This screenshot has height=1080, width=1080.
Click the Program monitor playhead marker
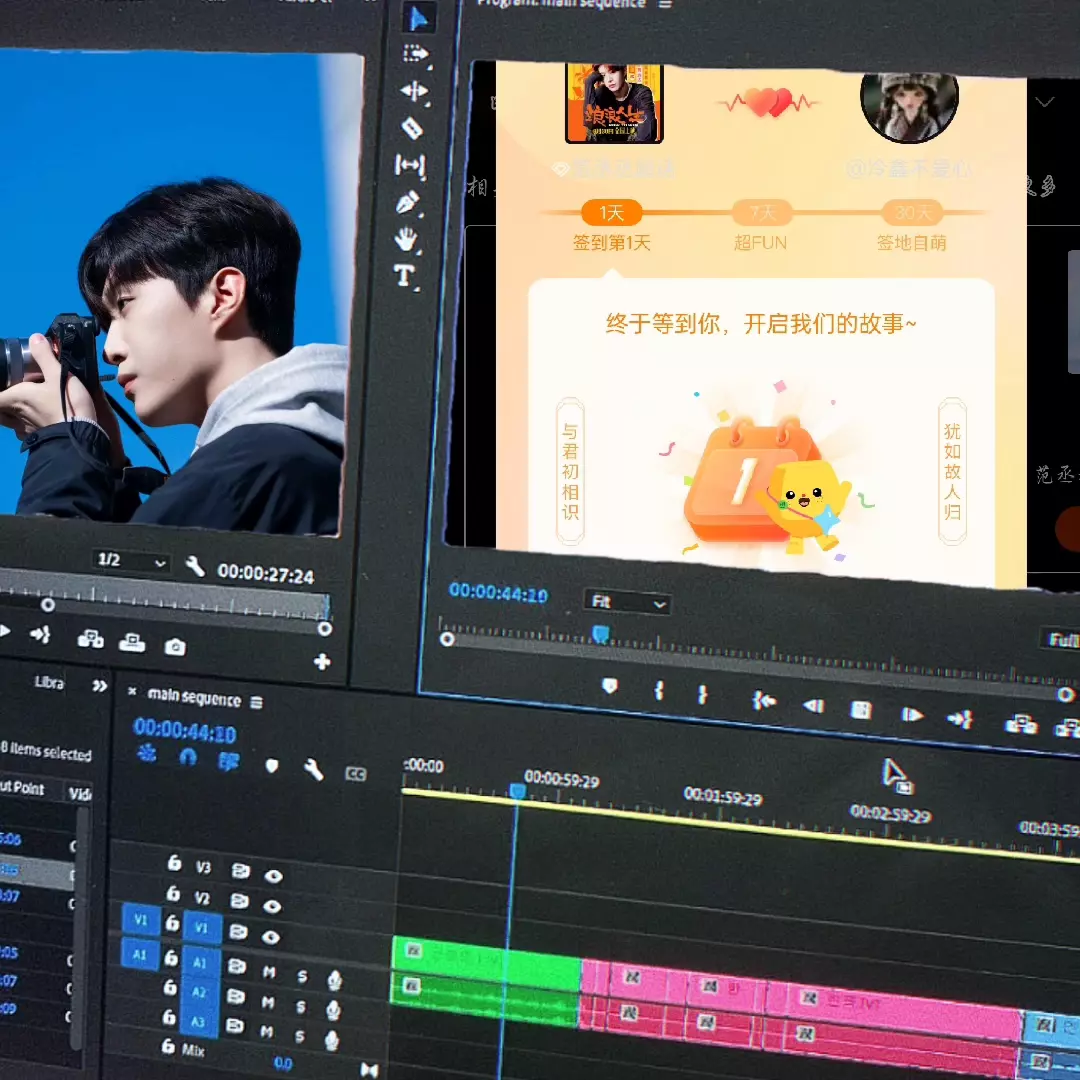600,633
